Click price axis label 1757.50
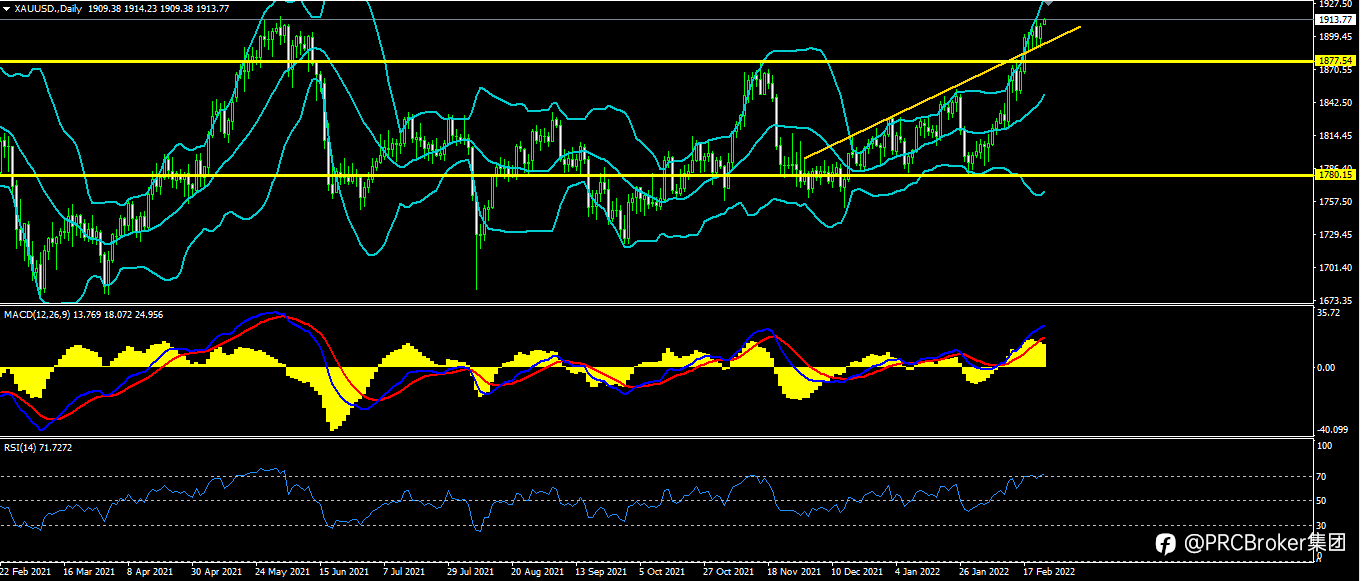Screen dimensions: 1361x581 tap(1335, 202)
